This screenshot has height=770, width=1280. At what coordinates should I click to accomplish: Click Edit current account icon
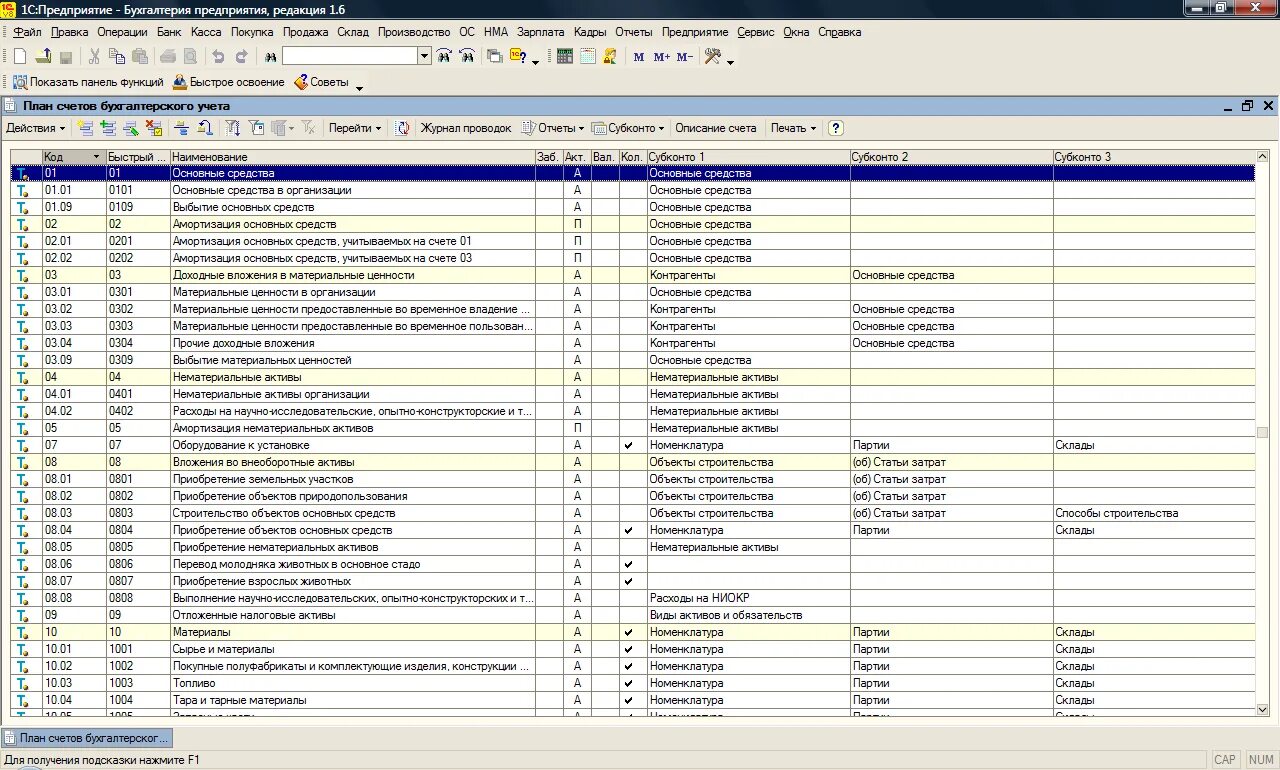tap(131, 128)
